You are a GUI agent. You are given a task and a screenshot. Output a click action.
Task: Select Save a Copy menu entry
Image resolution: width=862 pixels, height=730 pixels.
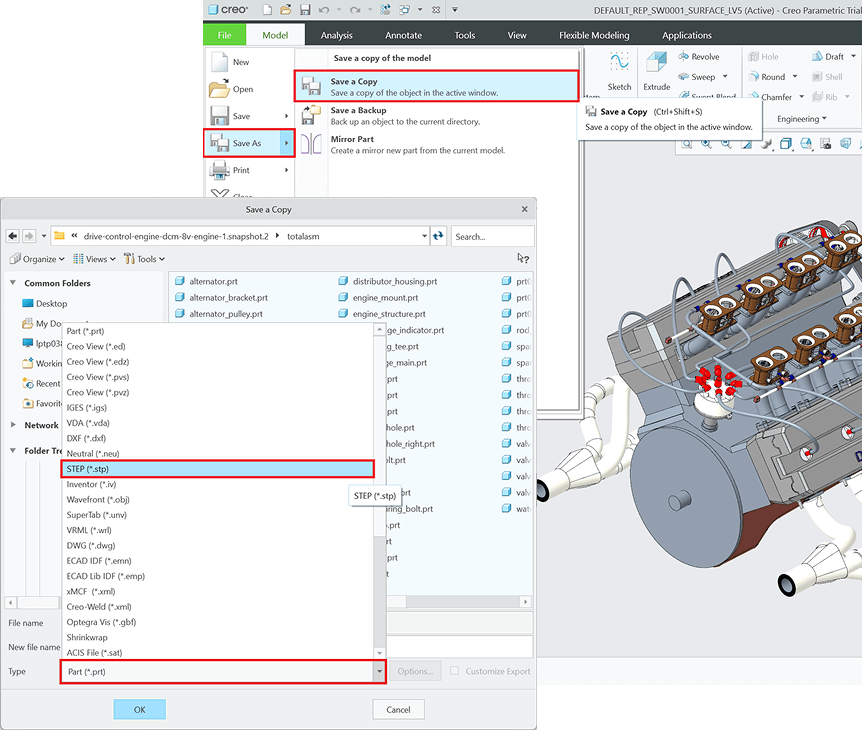436,86
